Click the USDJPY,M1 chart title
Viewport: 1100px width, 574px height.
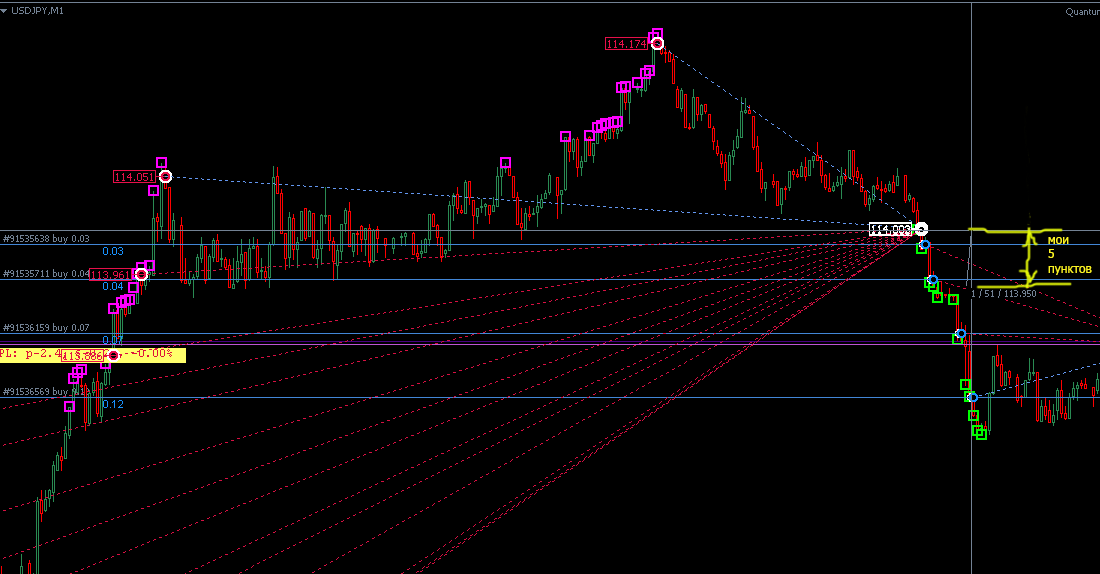click(x=37, y=11)
